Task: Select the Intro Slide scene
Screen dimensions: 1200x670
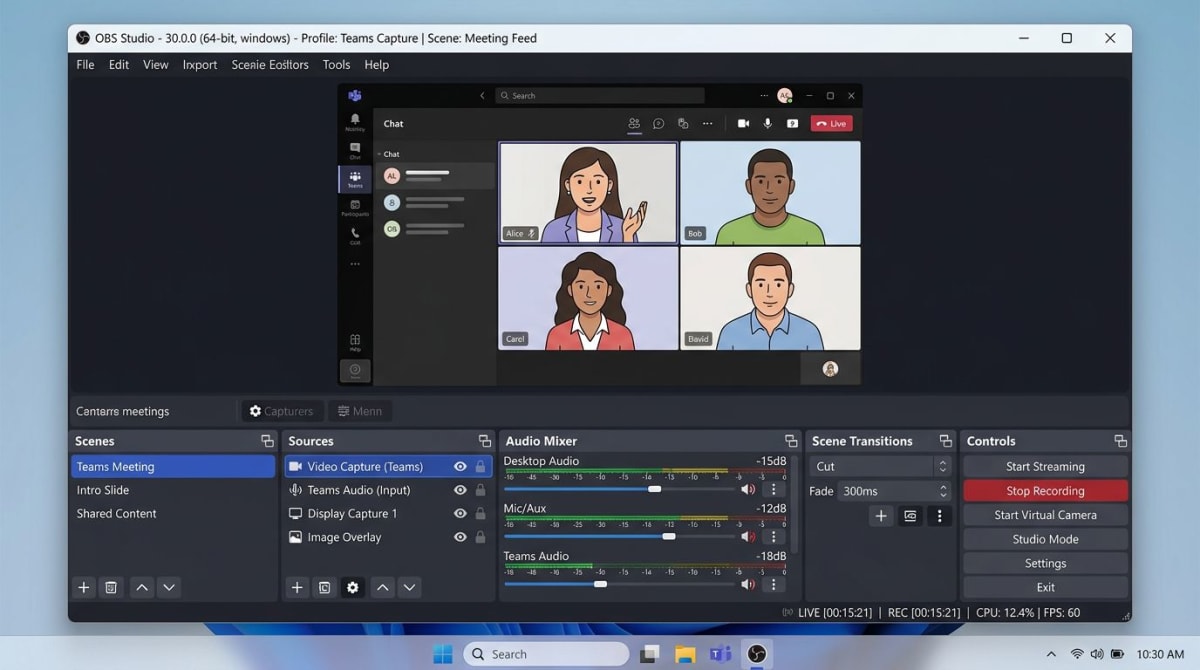Action: click(173, 490)
